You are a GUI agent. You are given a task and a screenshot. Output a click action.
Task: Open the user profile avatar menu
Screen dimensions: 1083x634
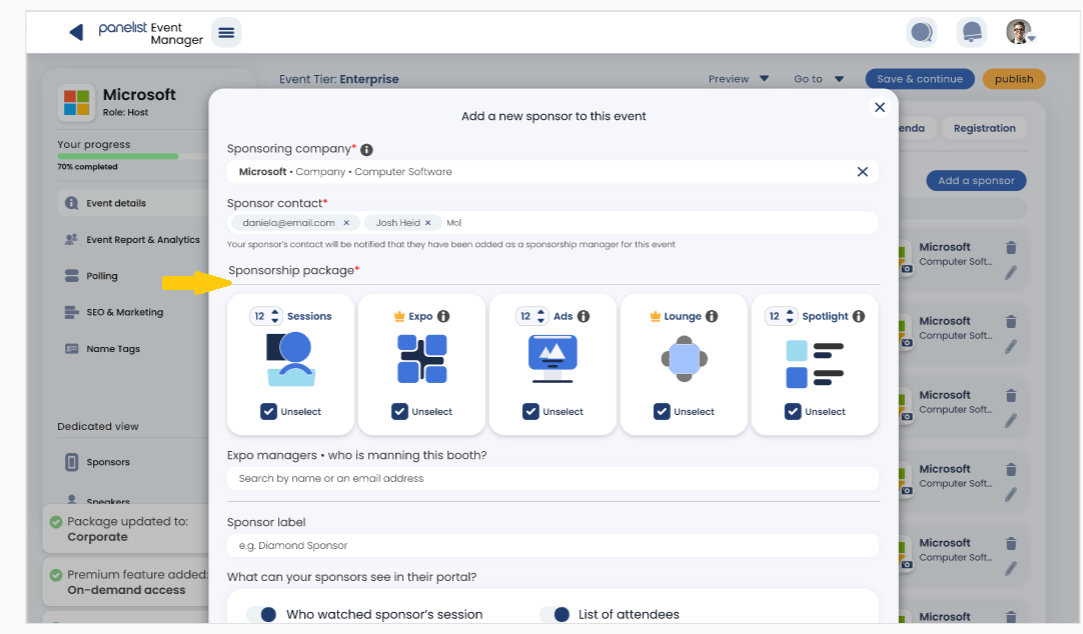[x=1020, y=32]
